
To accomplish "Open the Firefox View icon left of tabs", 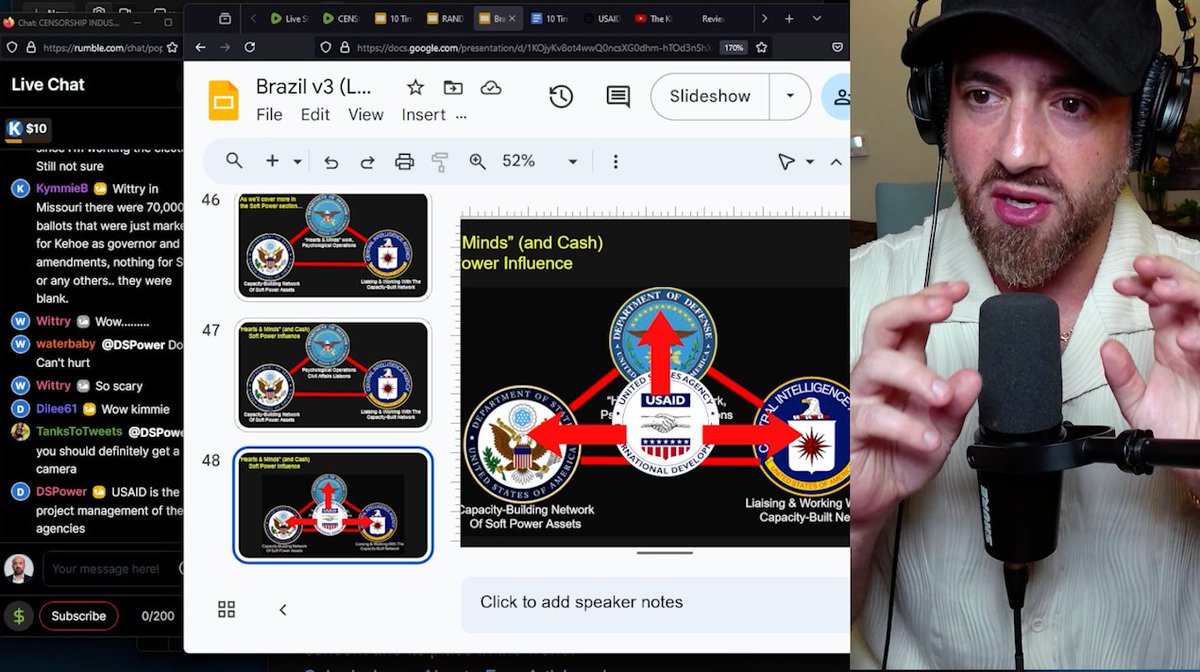I will click(x=224, y=18).
